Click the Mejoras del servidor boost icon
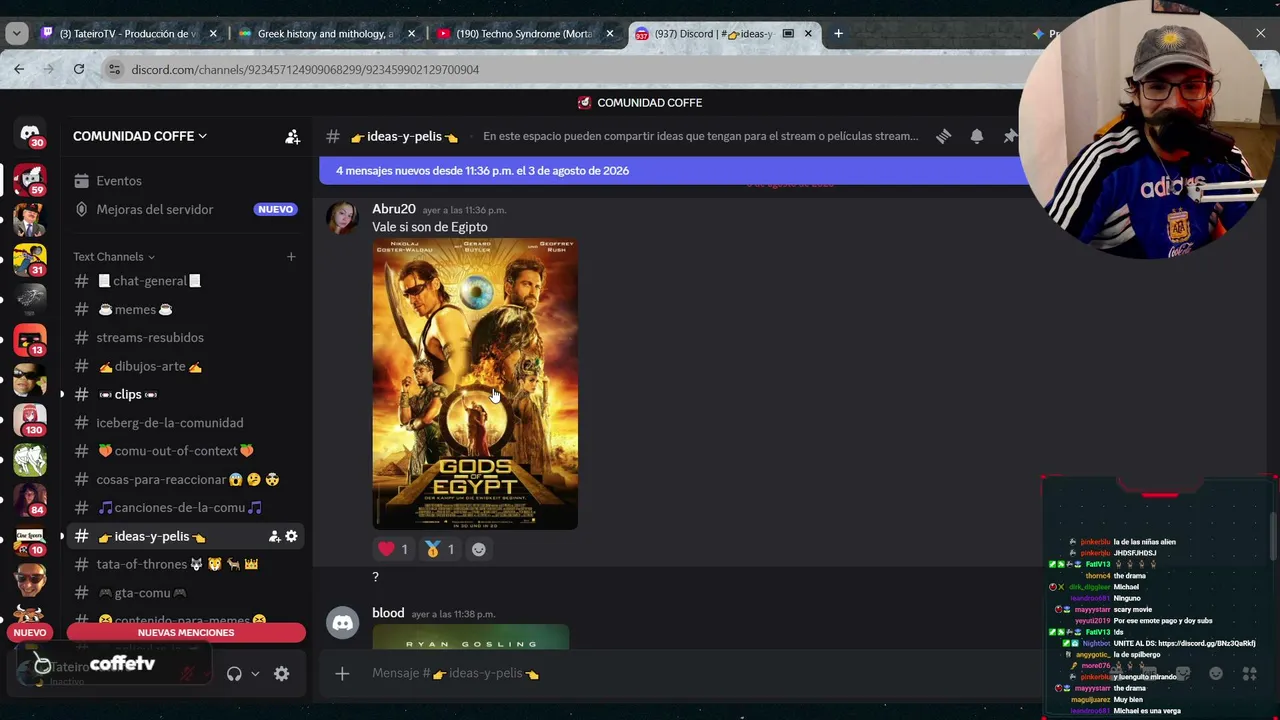Viewport: 1280px width, 720px height. pos(82,209)
